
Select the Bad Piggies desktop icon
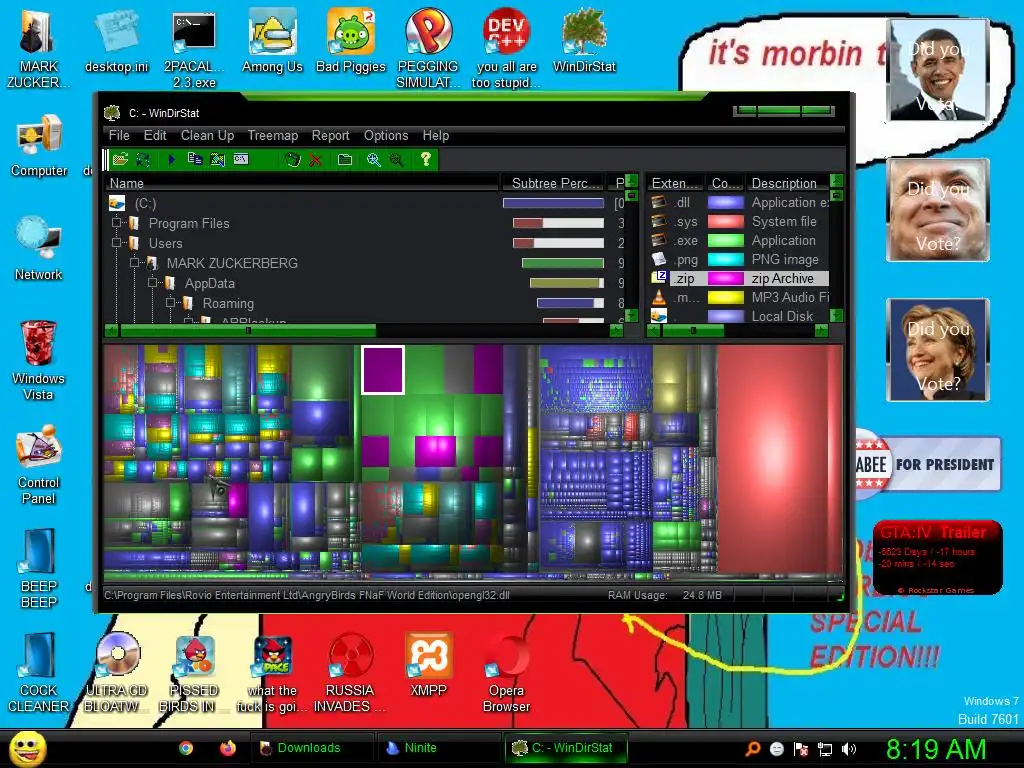tap(351, 41)
